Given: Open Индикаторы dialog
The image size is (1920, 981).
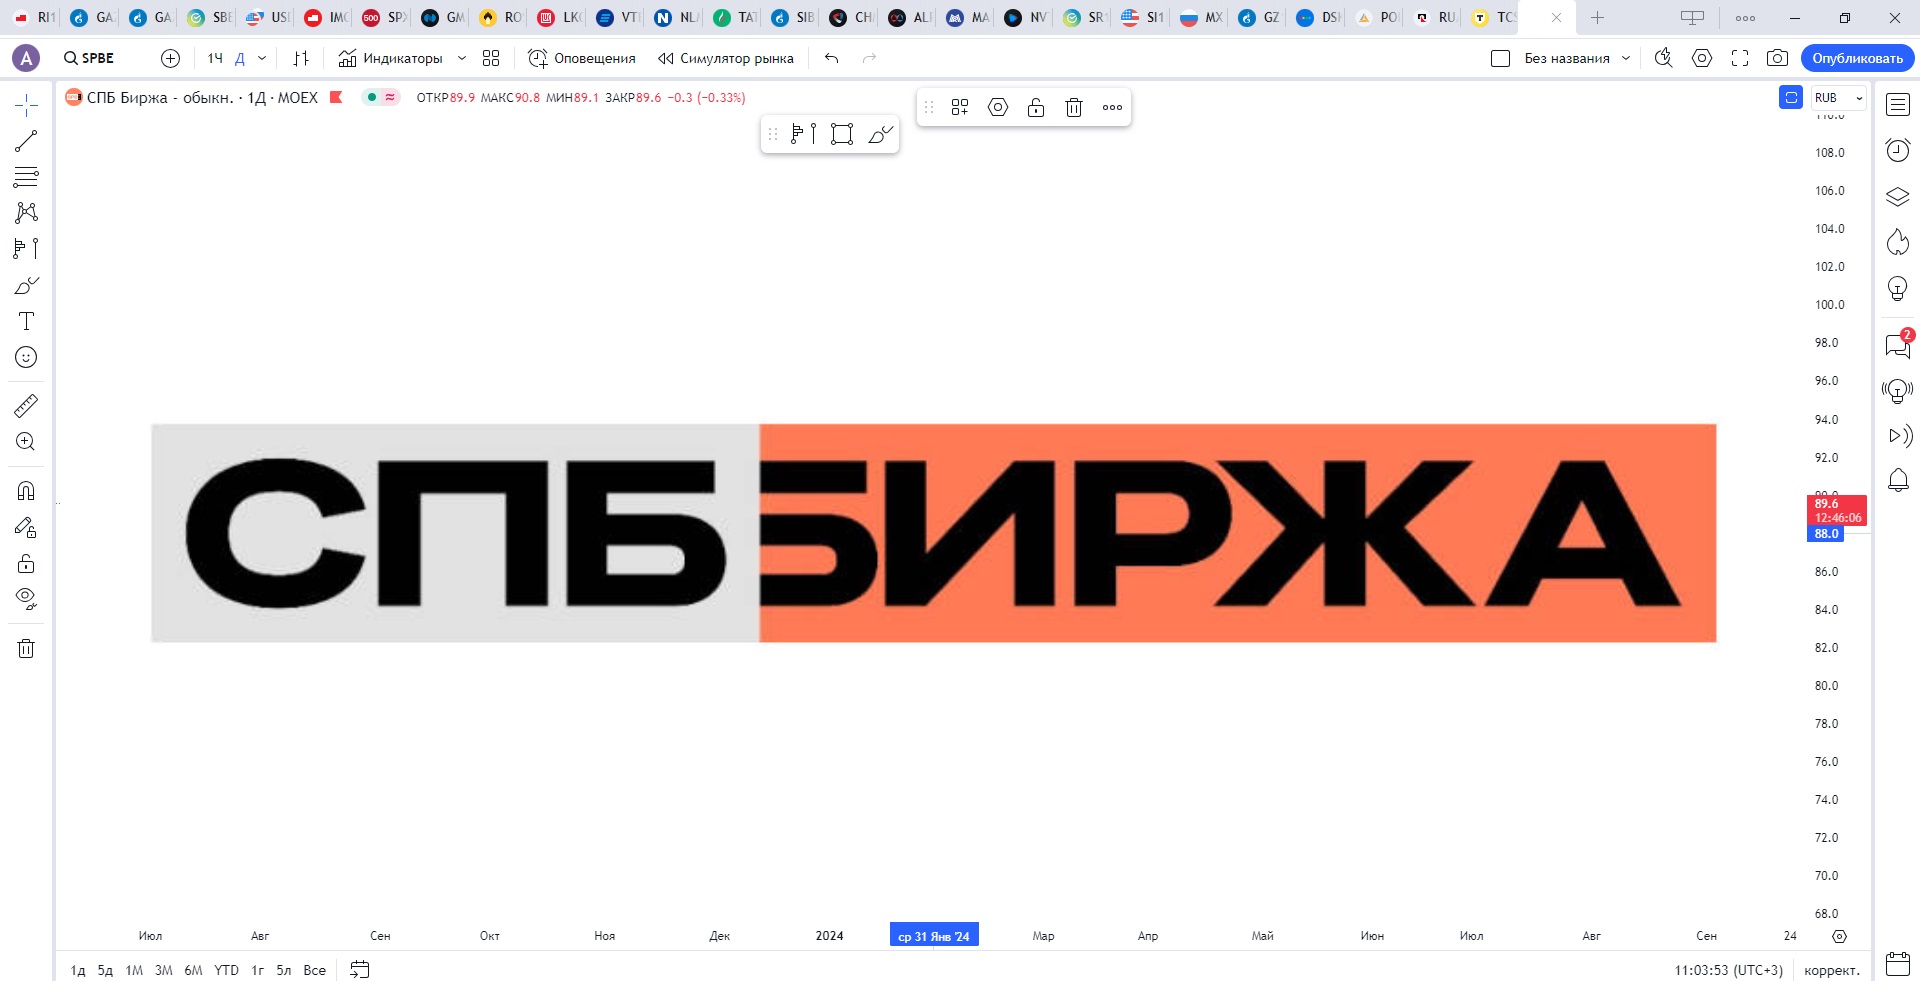Looking at the screenshot, I should [x=391, y=58].
